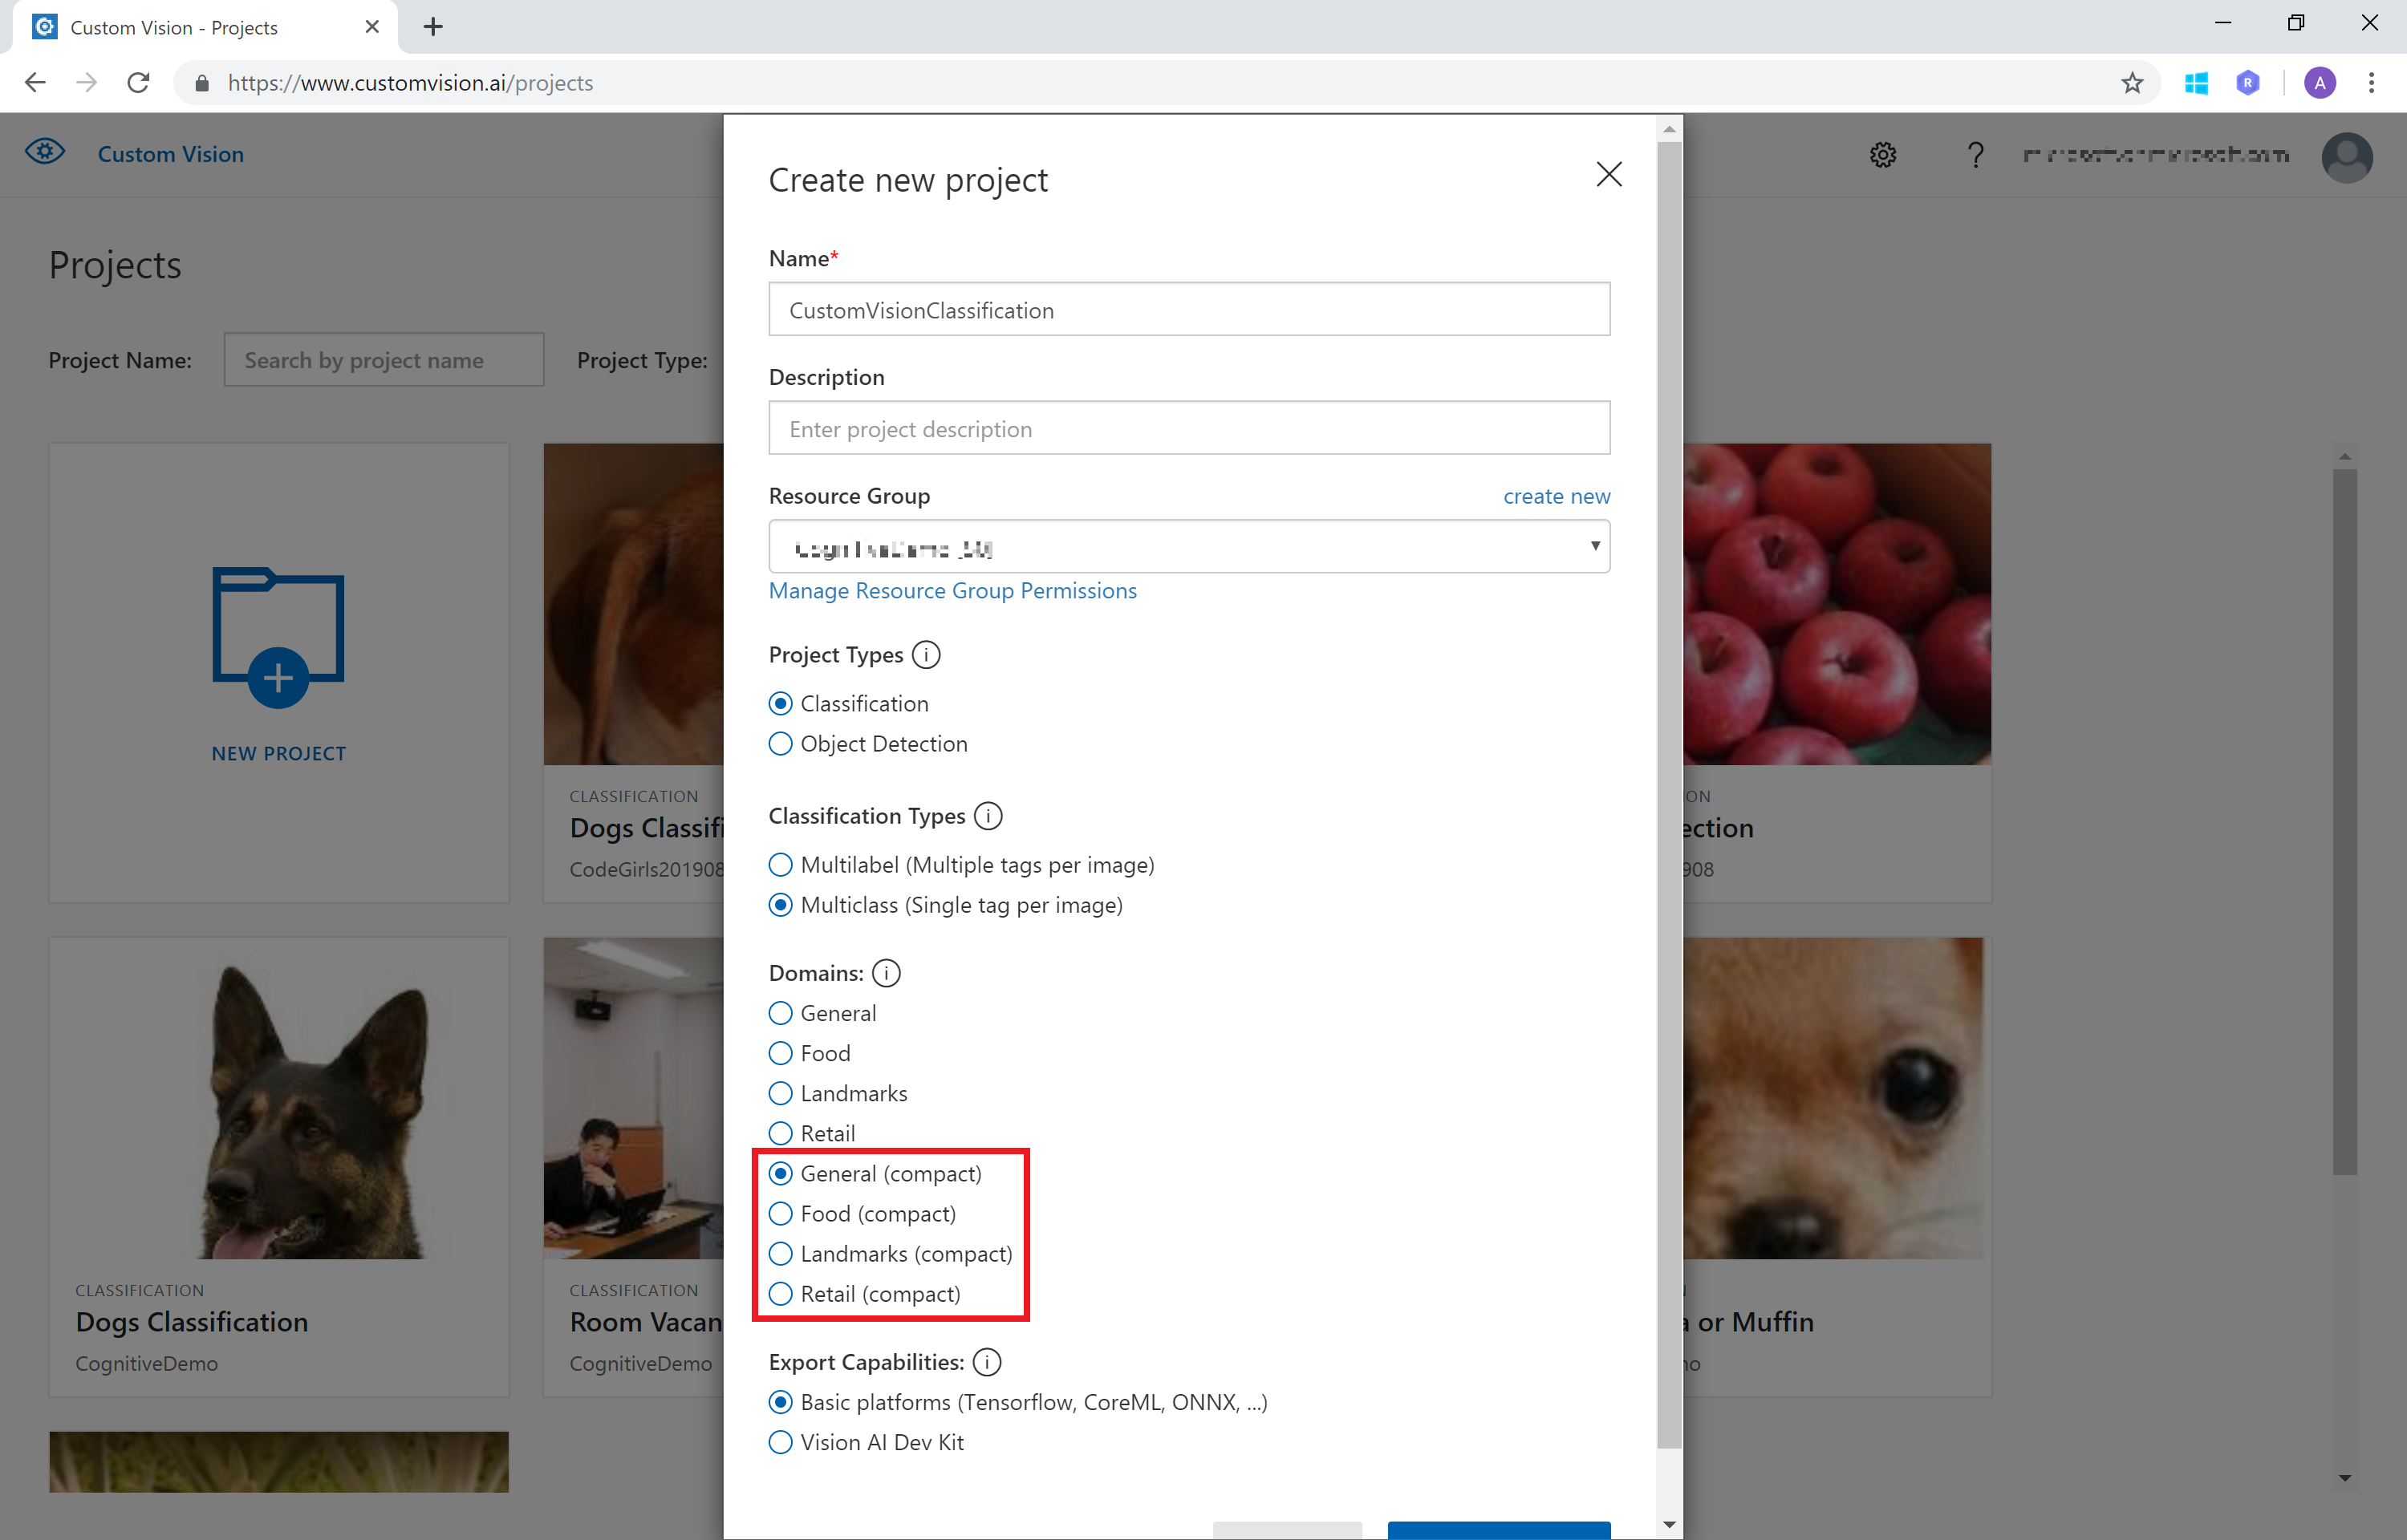Click the create new resource group link
The image size is (2407, 1540).
[1556, 497]
